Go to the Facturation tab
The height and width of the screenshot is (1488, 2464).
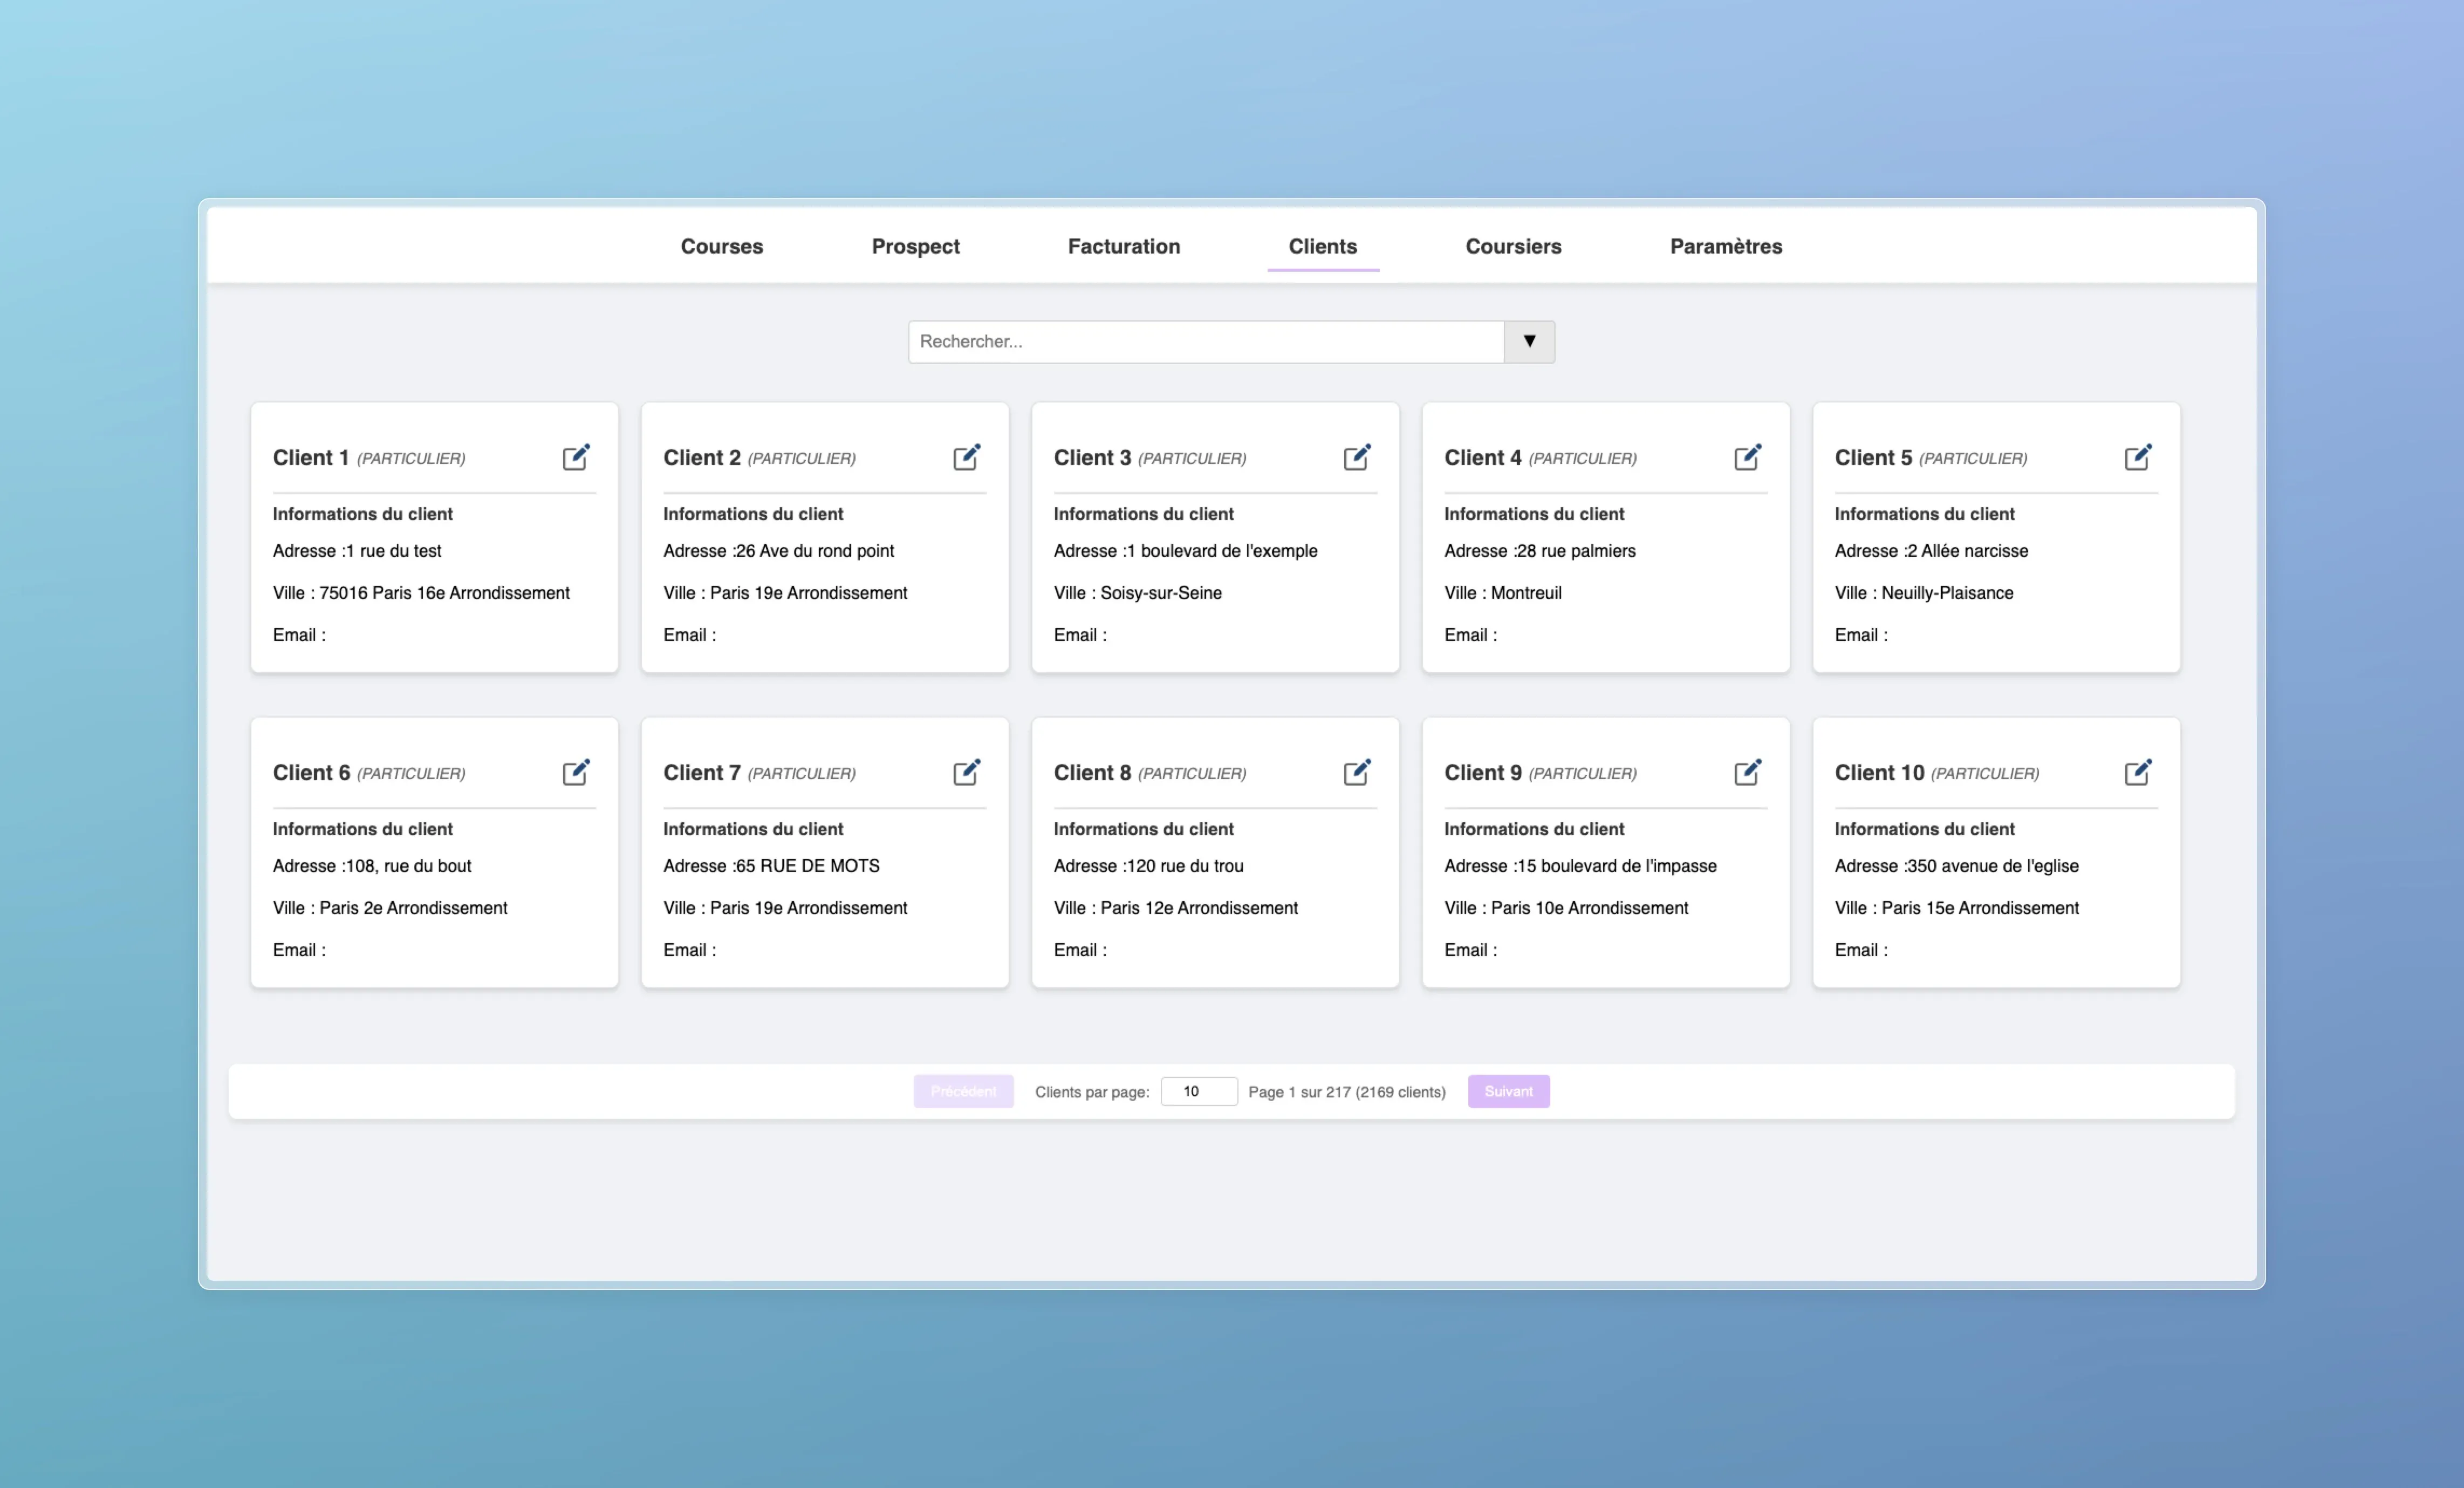pos(1123,246)
